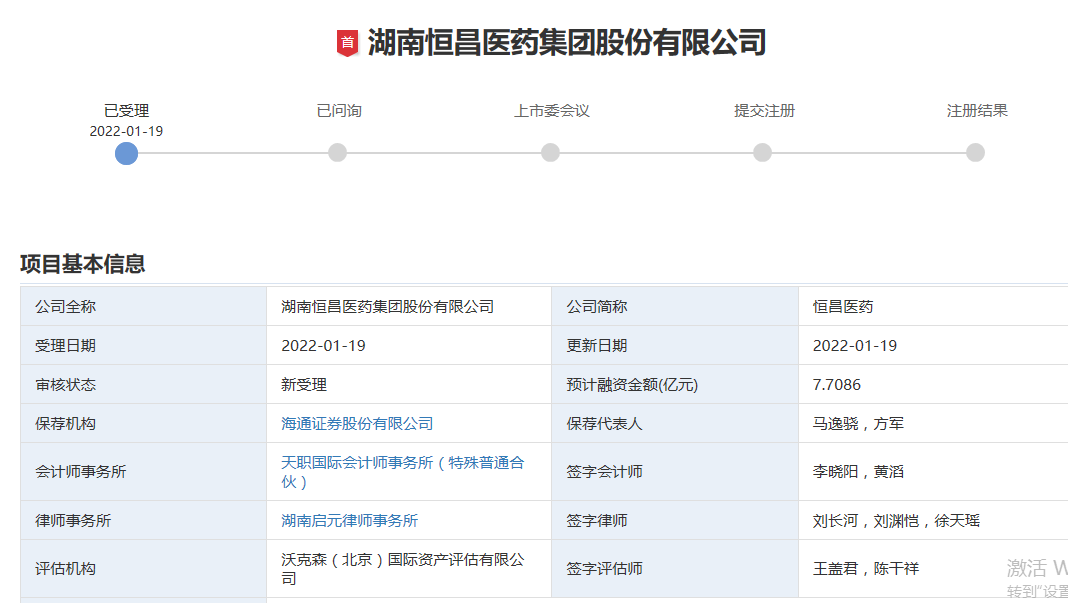Click the 受理日期 value 2022-01-19
Image resolution: width=1068 pixels, height=603 pixels.
tap(324, 345)
